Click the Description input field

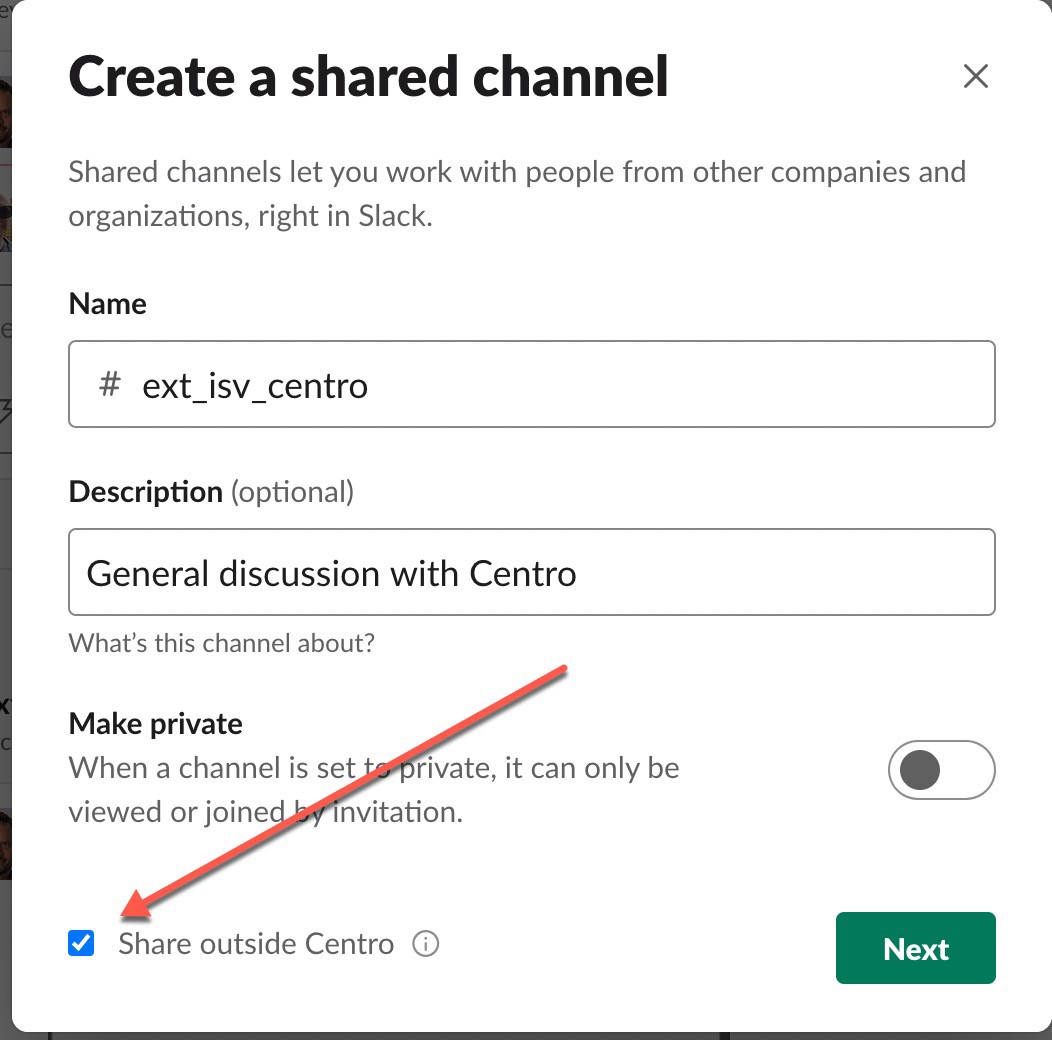(x=531, y=572)
